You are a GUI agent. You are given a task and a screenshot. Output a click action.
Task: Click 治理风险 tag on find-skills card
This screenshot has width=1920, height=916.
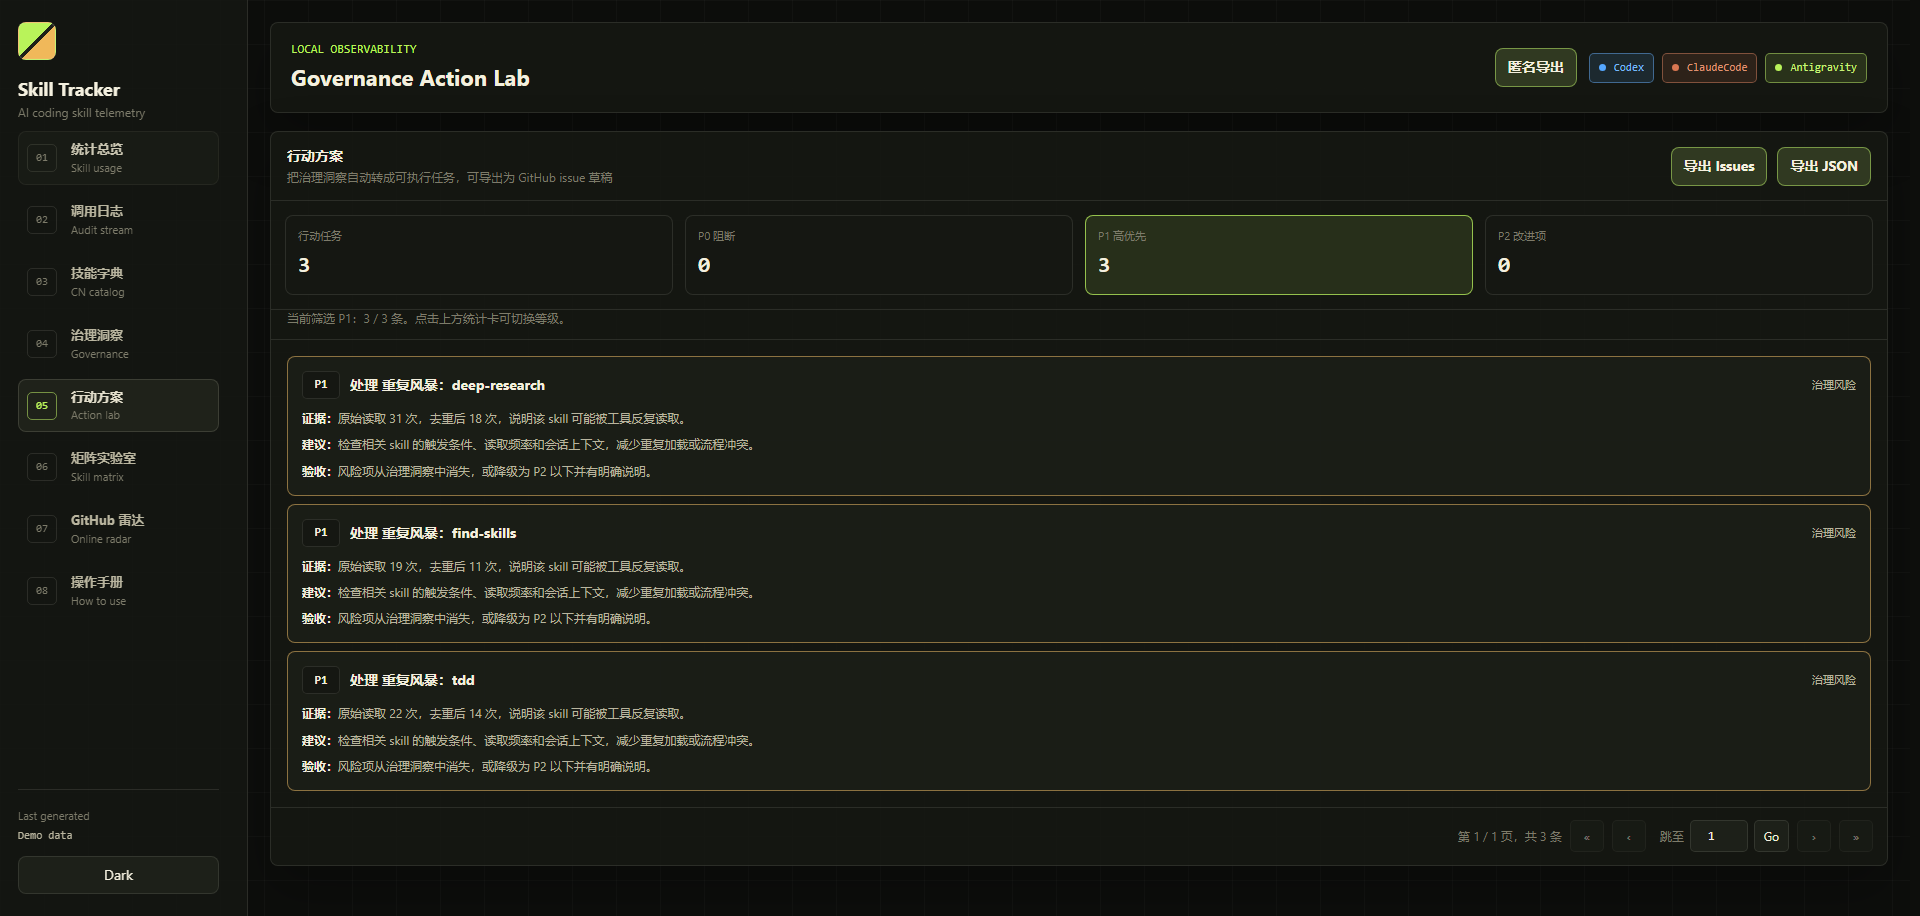(x=1833, y=533)
